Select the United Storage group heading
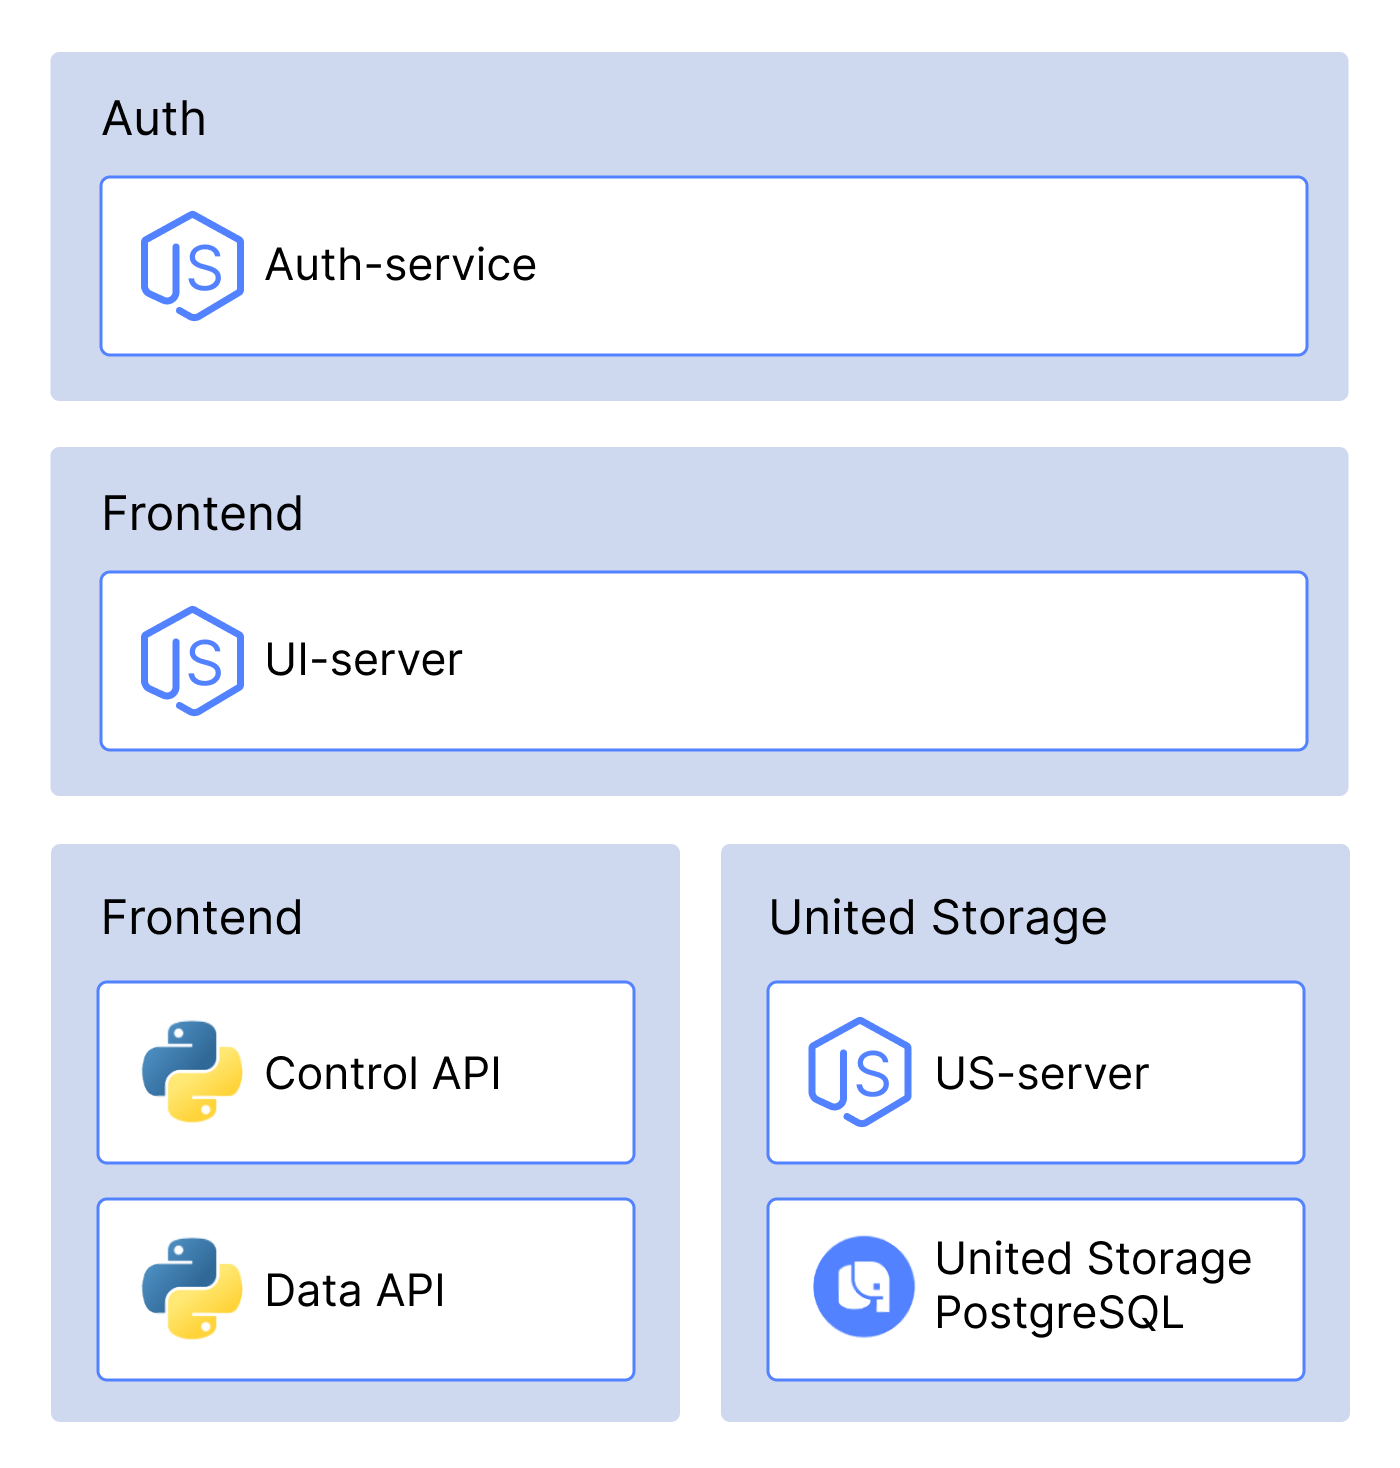The height and width of the screenshot is (1468, 1400). (x=937, y=918)
